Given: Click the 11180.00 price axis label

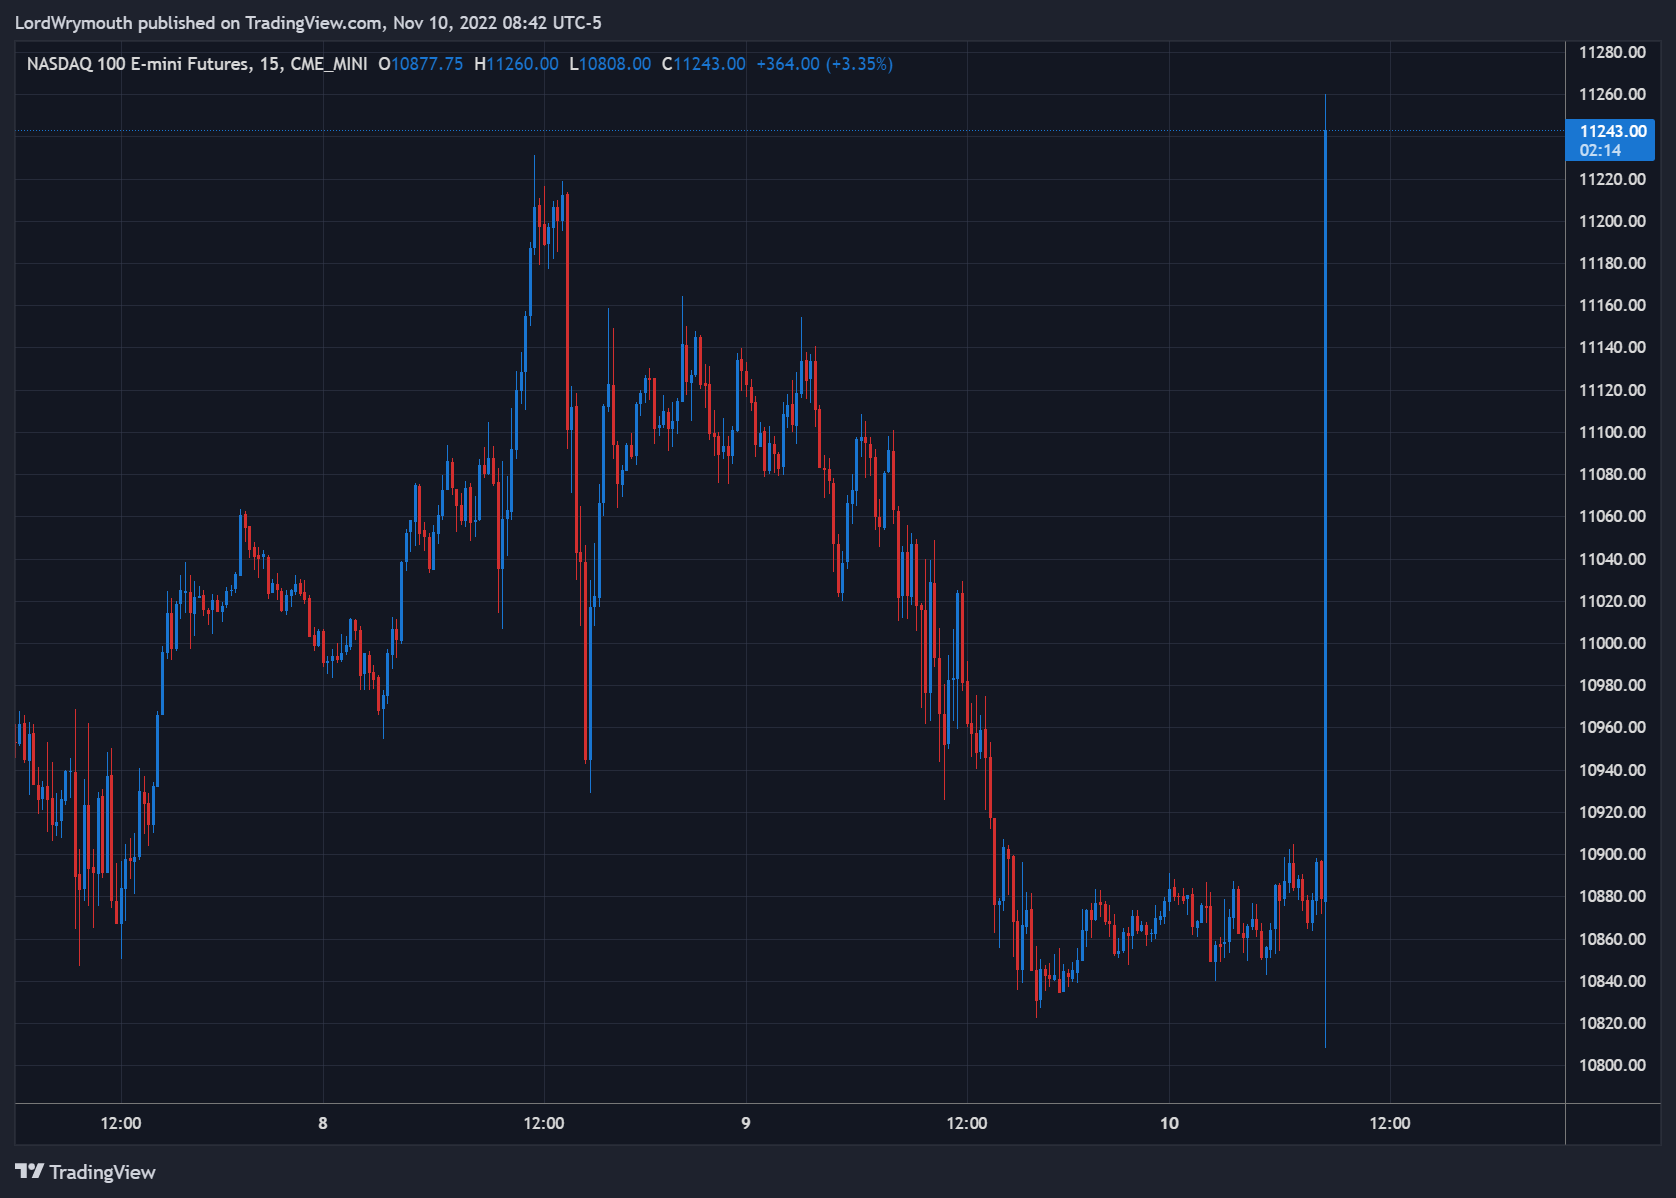Looking at the screenshot, I should 1612,263.
